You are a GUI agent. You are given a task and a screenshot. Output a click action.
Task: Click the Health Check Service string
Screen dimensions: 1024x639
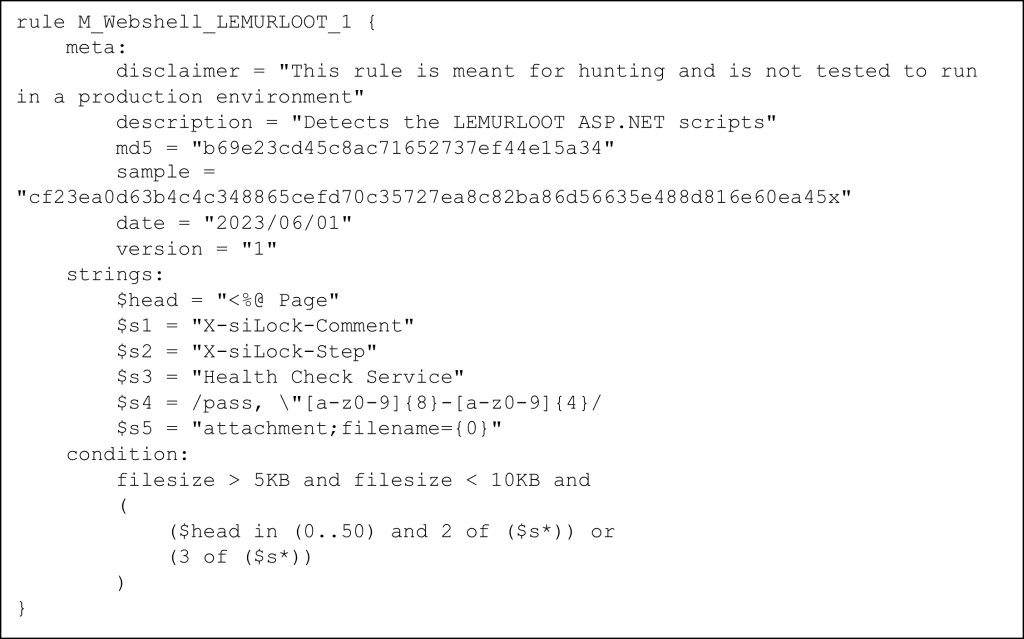(x=327, y=377)
